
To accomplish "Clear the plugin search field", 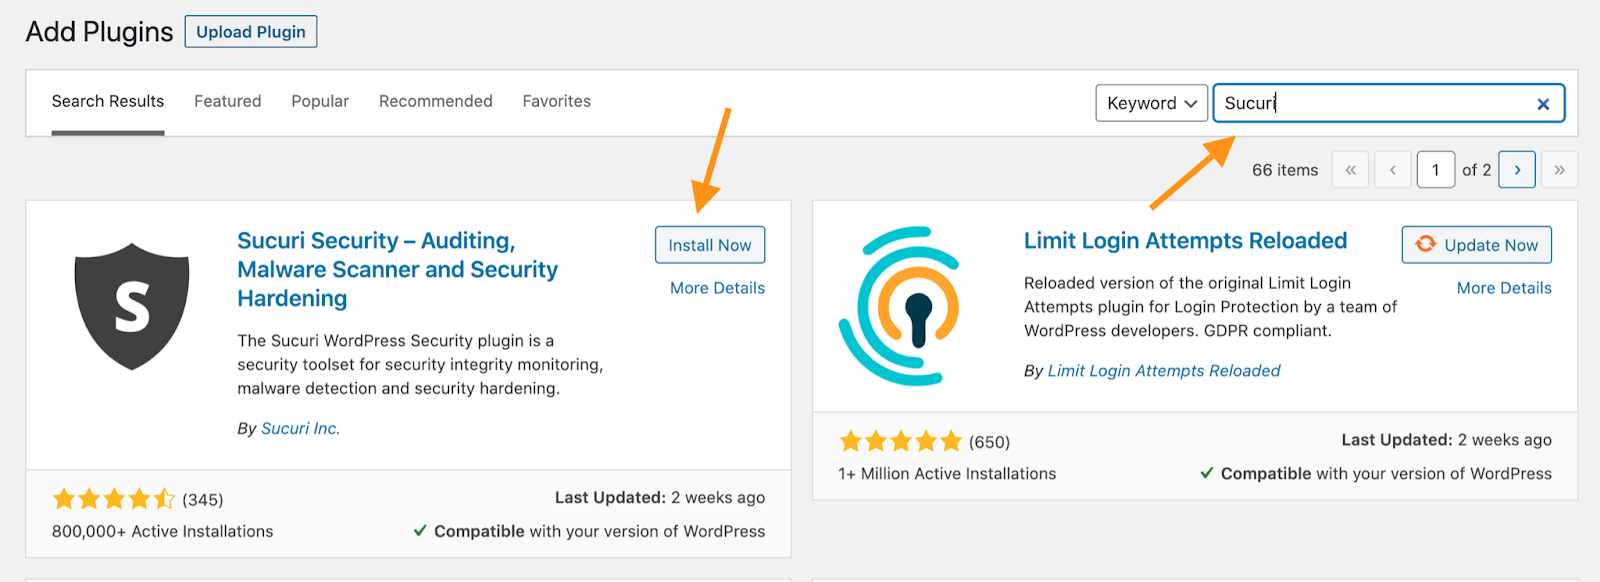I will coord(1543,104).
